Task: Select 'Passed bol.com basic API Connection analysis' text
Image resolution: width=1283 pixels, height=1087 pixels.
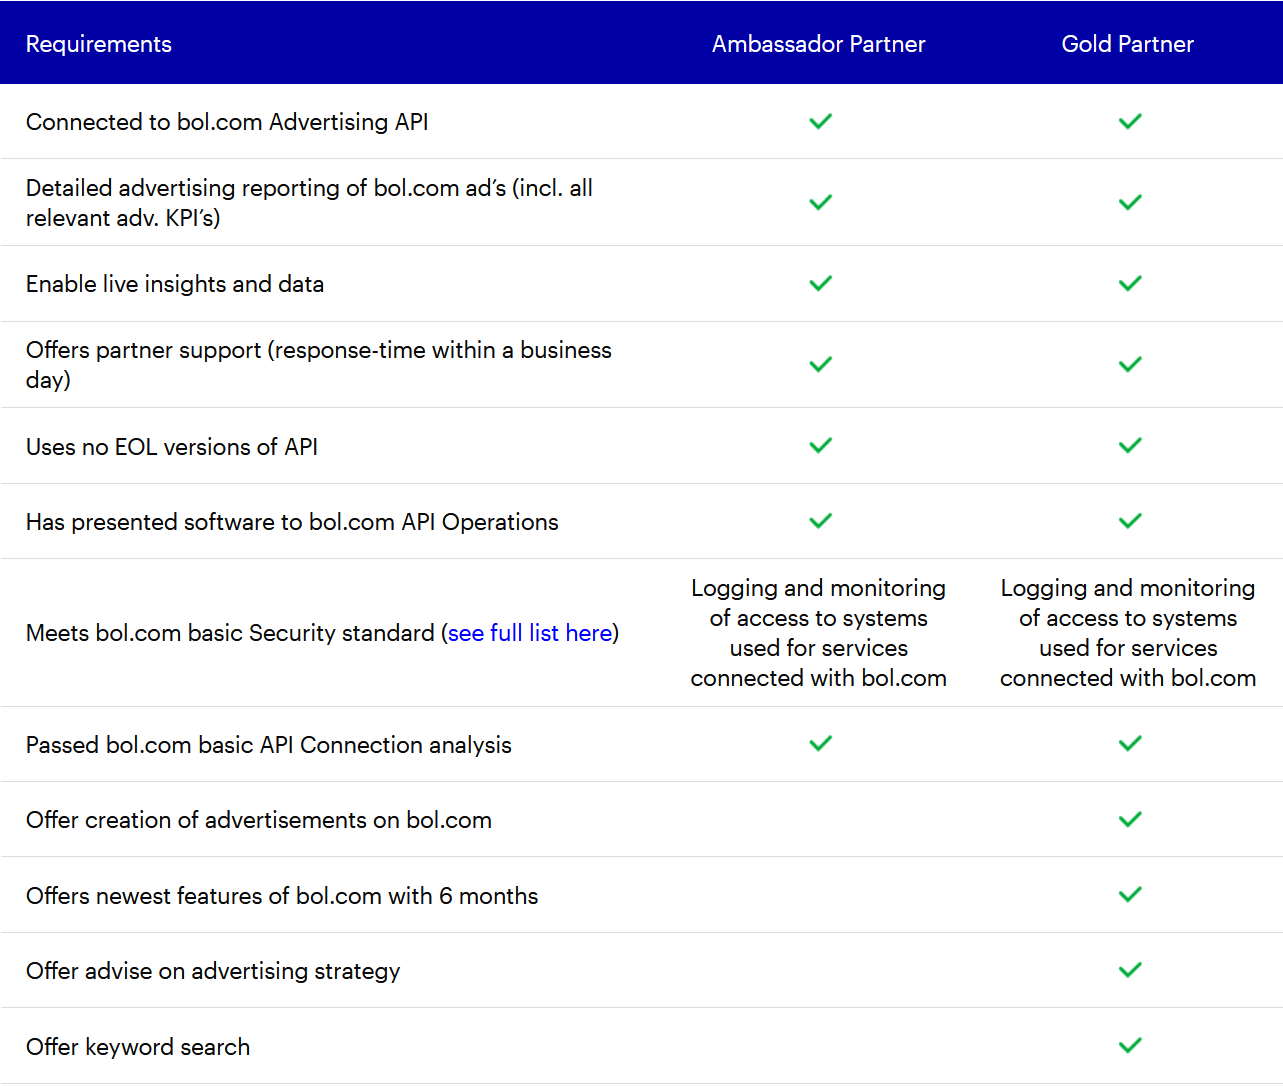Action: (x=269, y=745)
